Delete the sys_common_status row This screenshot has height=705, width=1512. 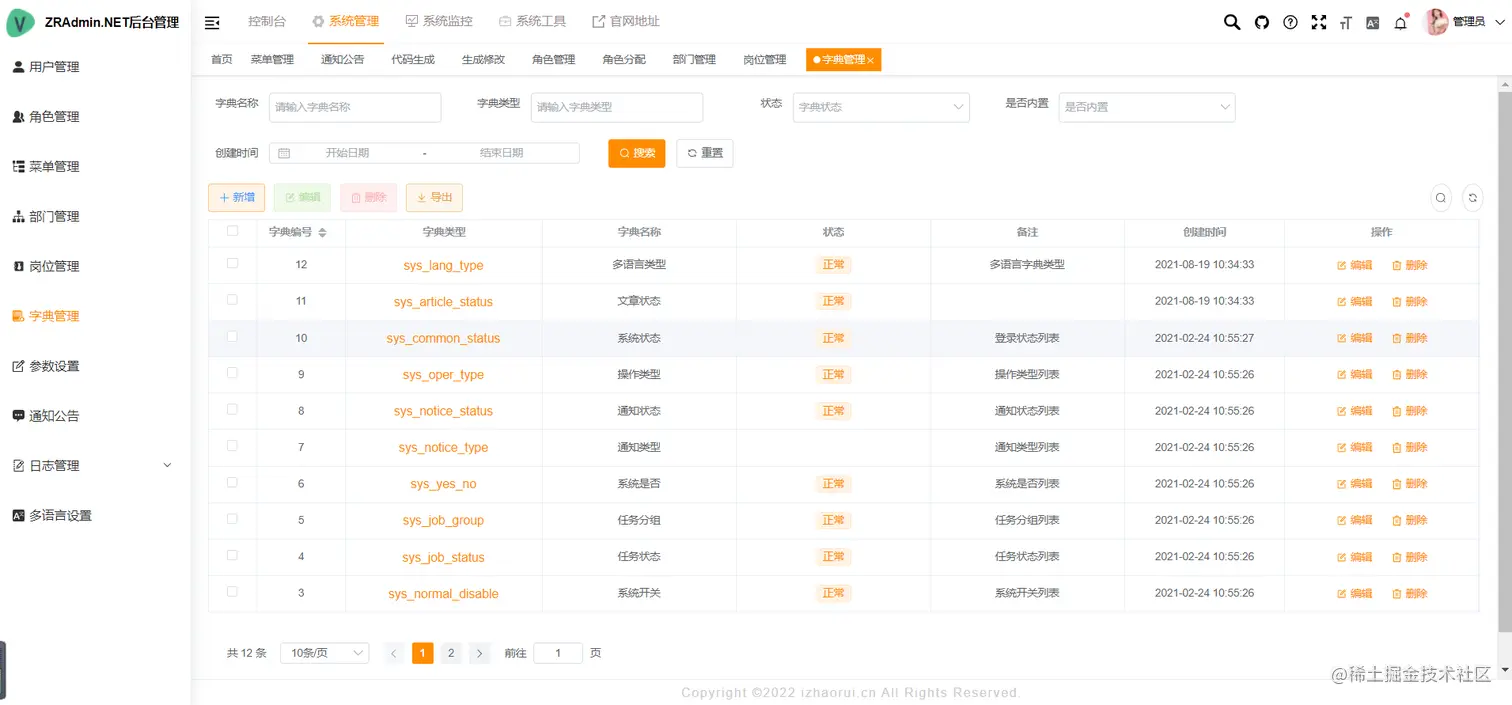coord(1409,338)
